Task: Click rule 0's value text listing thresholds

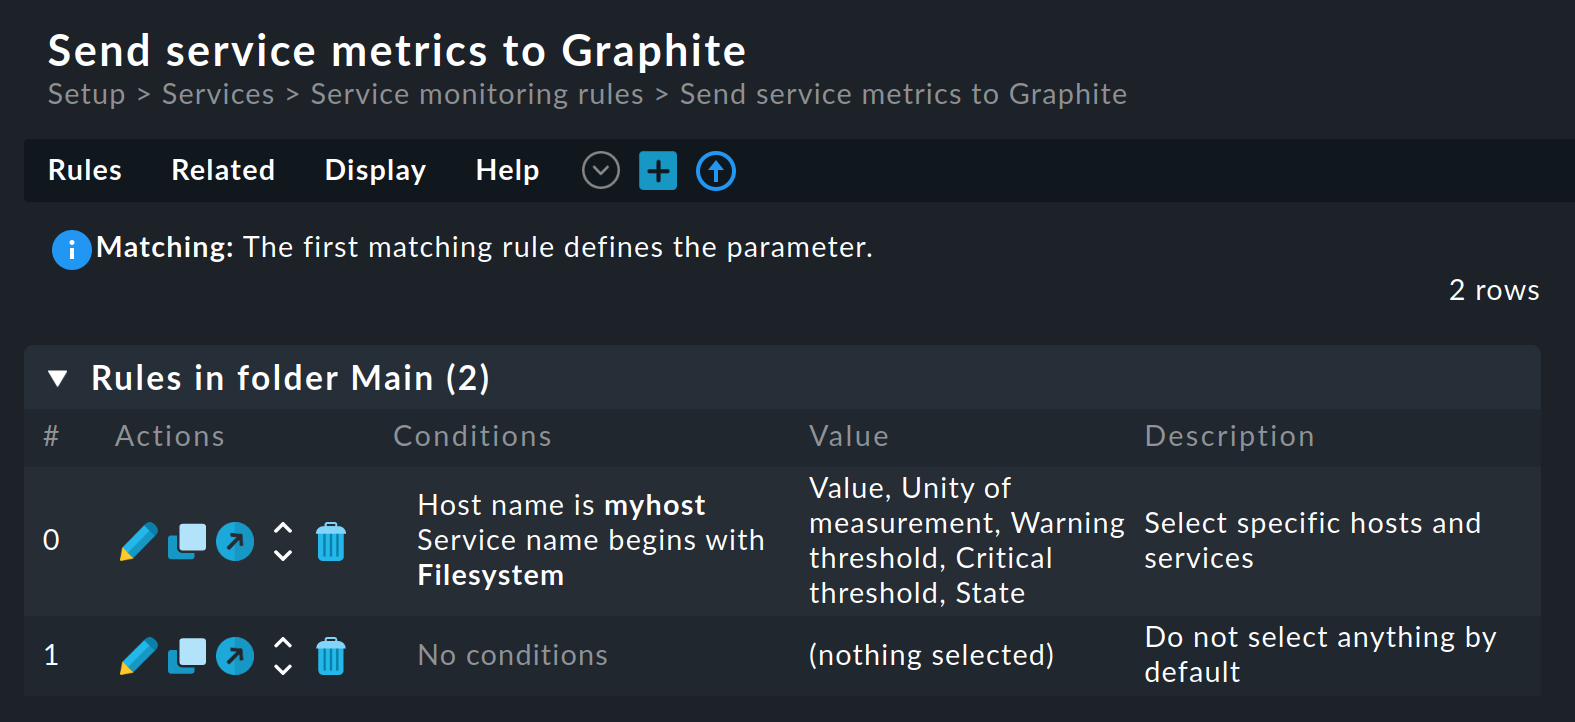Action: (x=966, y=540)
